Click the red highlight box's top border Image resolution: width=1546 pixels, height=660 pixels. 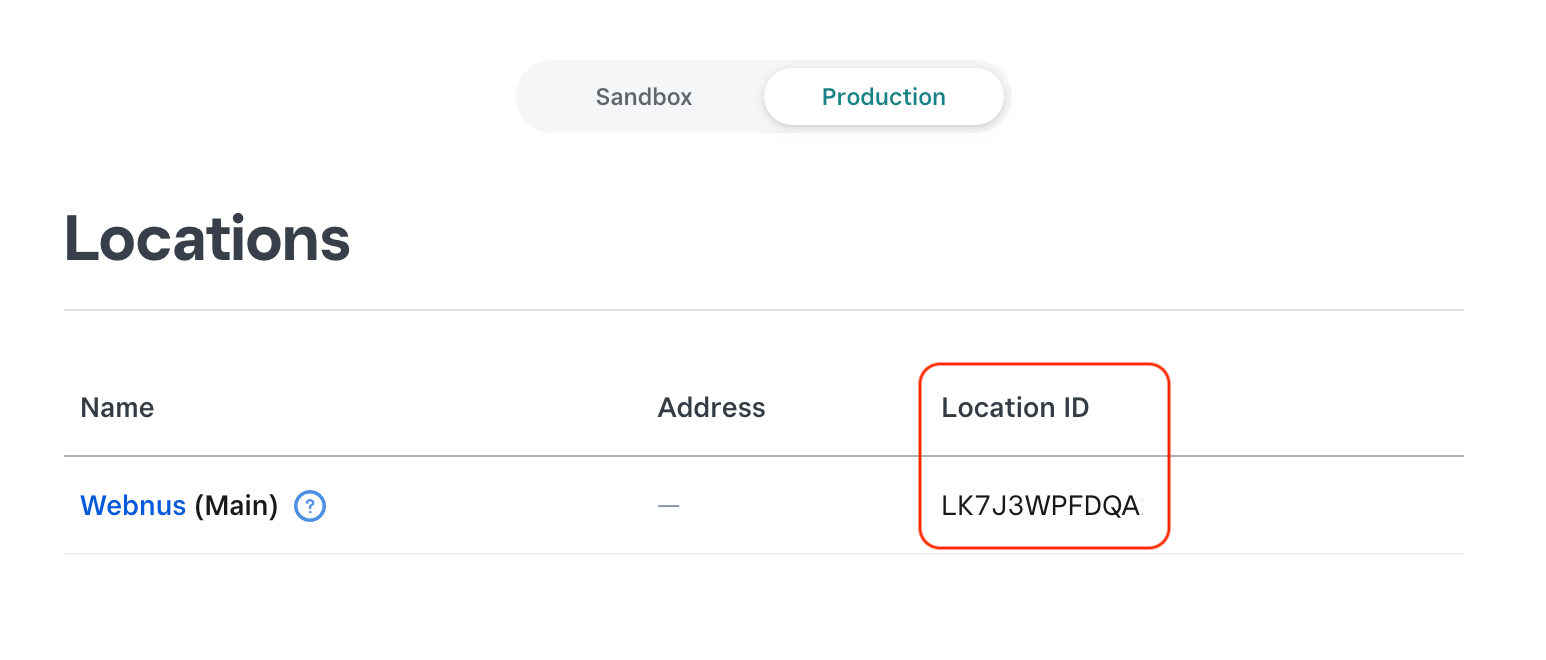pyautogui.click(x=1044, y=364)
